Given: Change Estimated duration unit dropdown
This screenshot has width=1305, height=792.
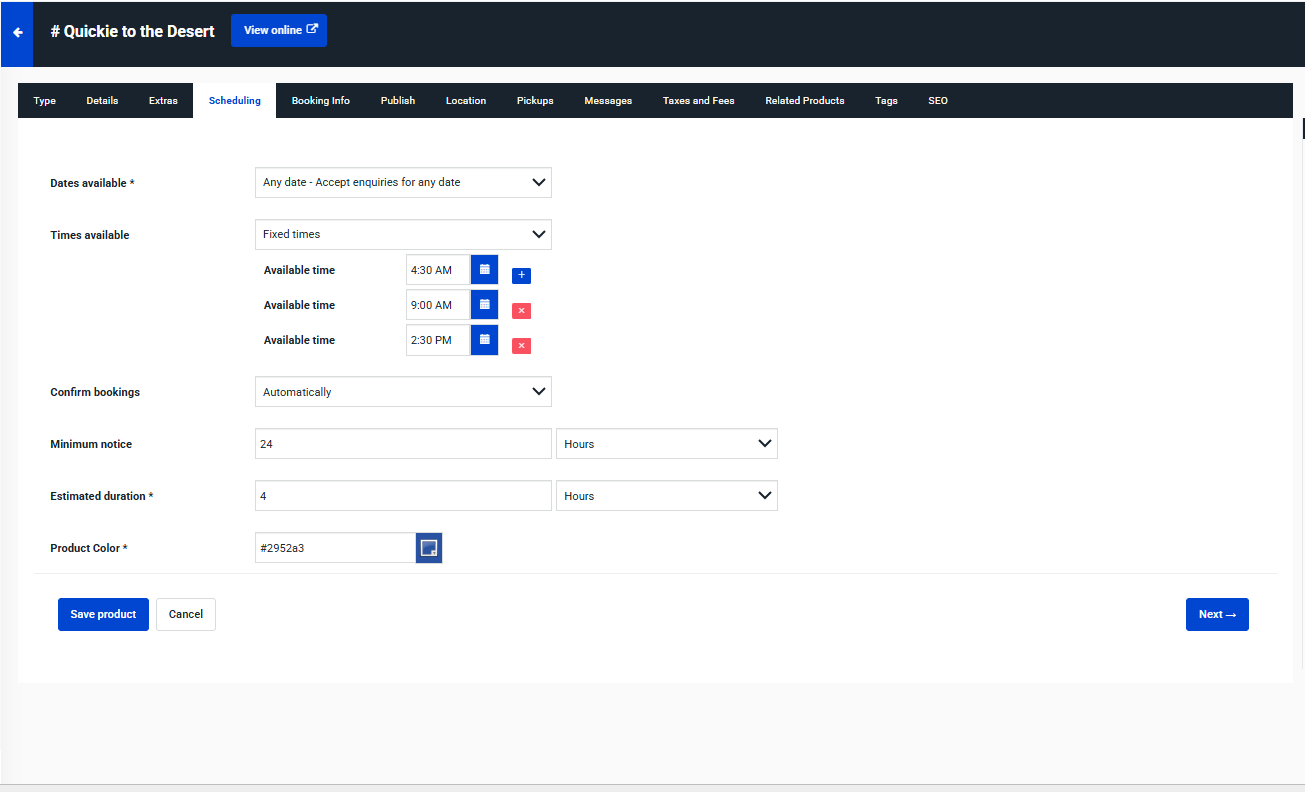Looking at the screenshot, I should click(x=667, y=496).
